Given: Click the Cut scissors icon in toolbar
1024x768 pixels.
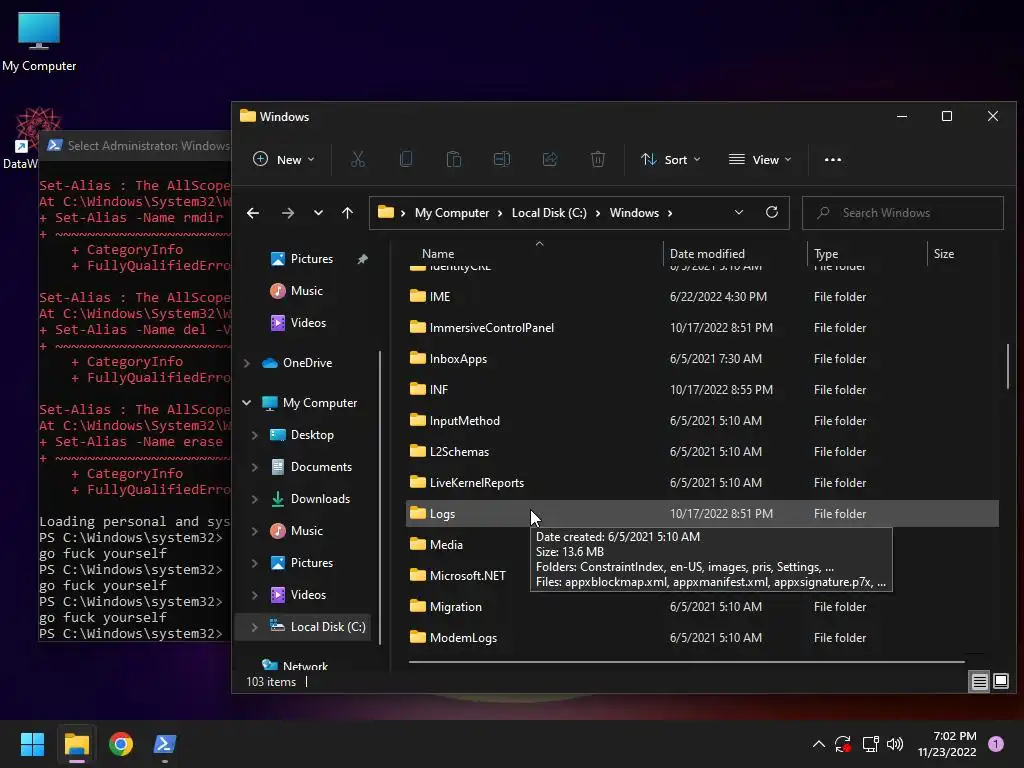Looking at the screenshot, I should (x=358, y=159).
